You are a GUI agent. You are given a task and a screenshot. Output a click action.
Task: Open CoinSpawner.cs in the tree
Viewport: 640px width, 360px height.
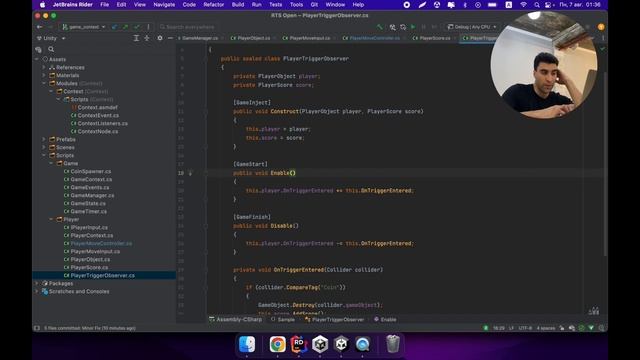[x=91, y=171]
